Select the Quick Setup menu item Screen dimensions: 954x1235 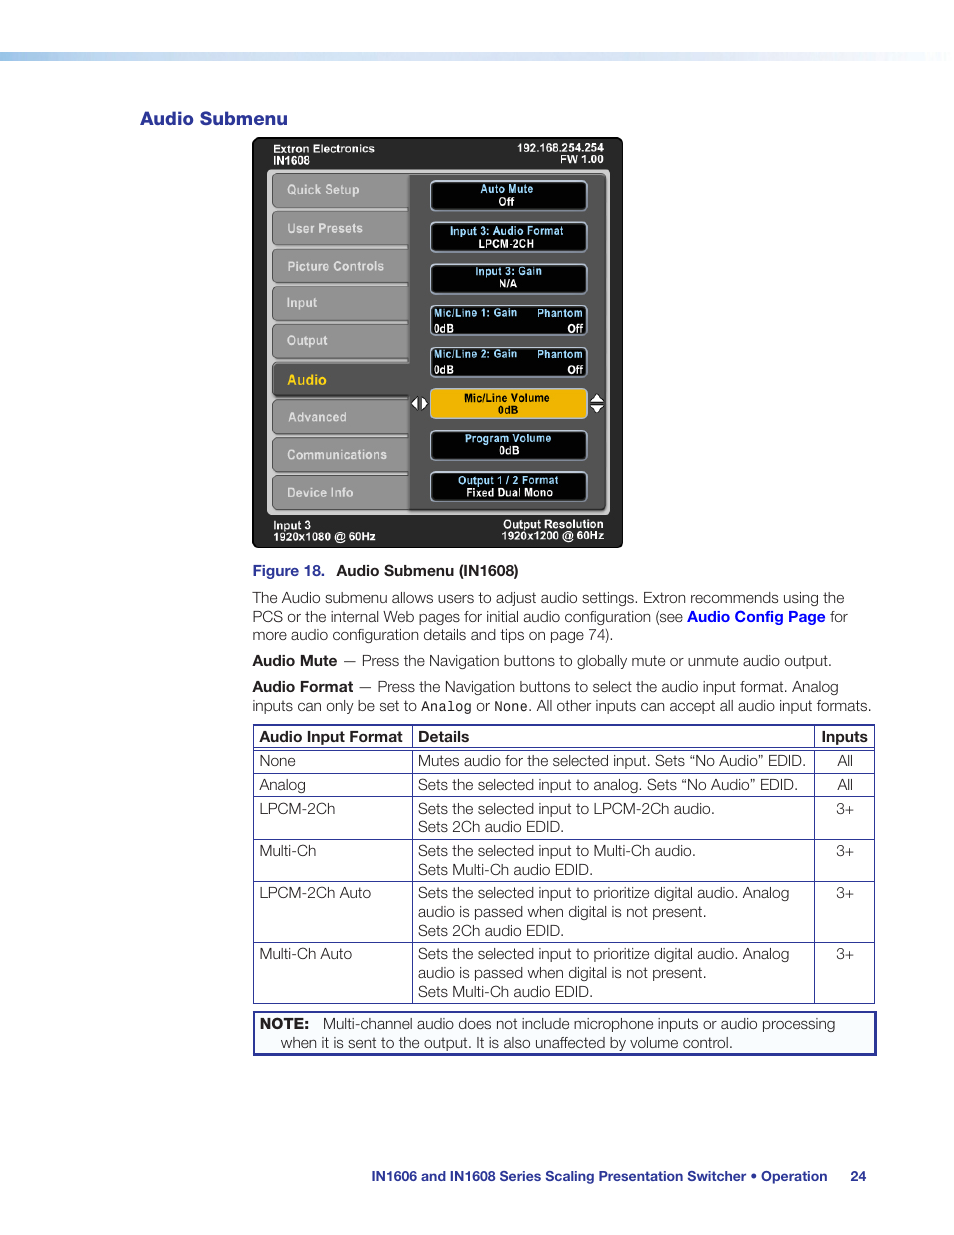pos(340,190)
